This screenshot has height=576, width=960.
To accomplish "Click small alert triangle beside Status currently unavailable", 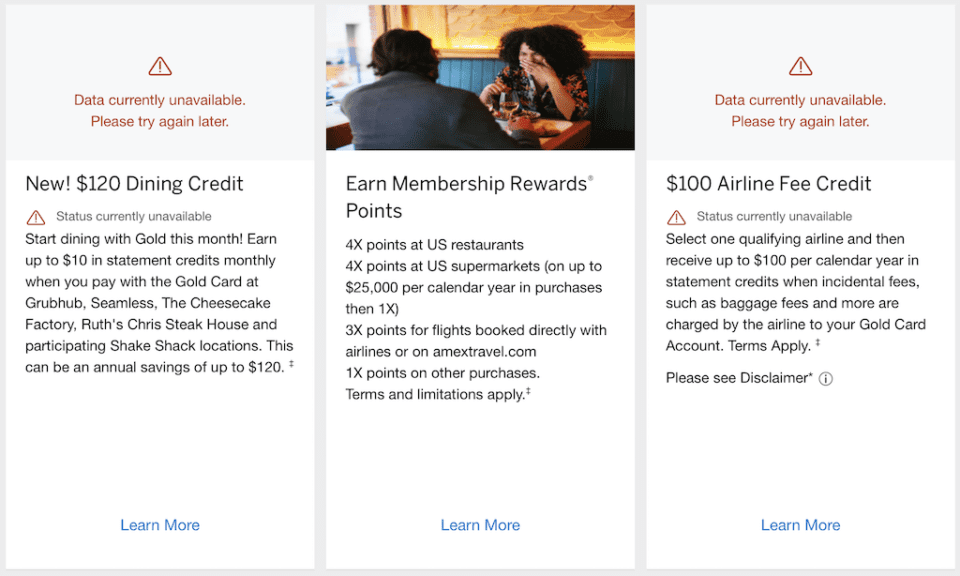I will [37, 216].
